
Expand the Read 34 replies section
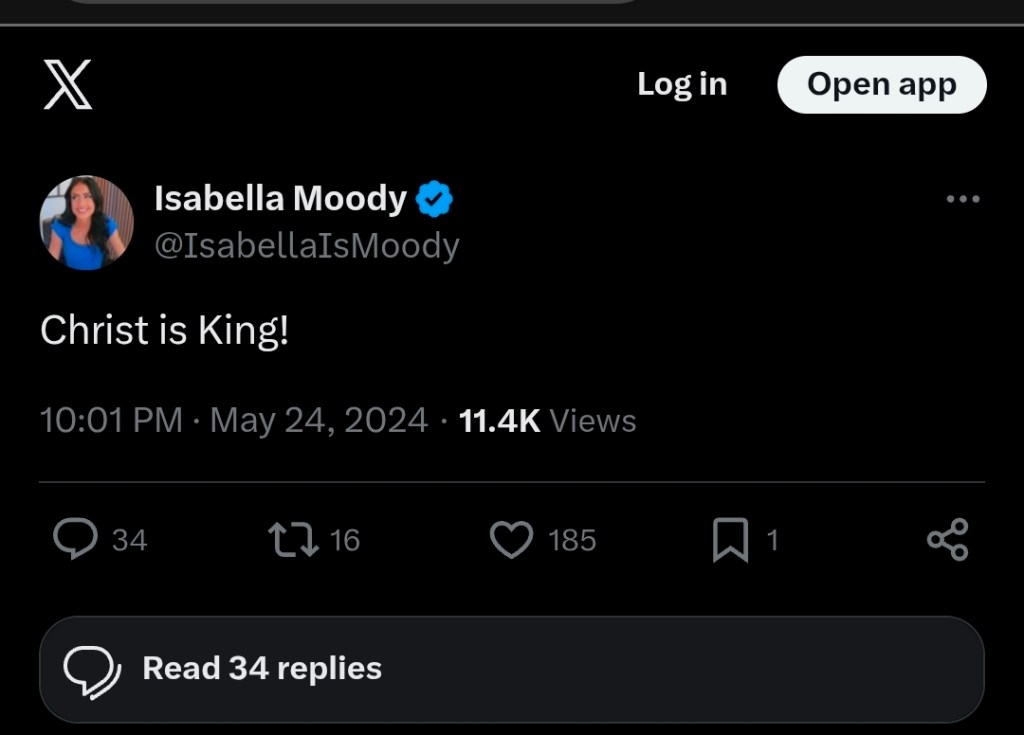(x=512, y=668)
